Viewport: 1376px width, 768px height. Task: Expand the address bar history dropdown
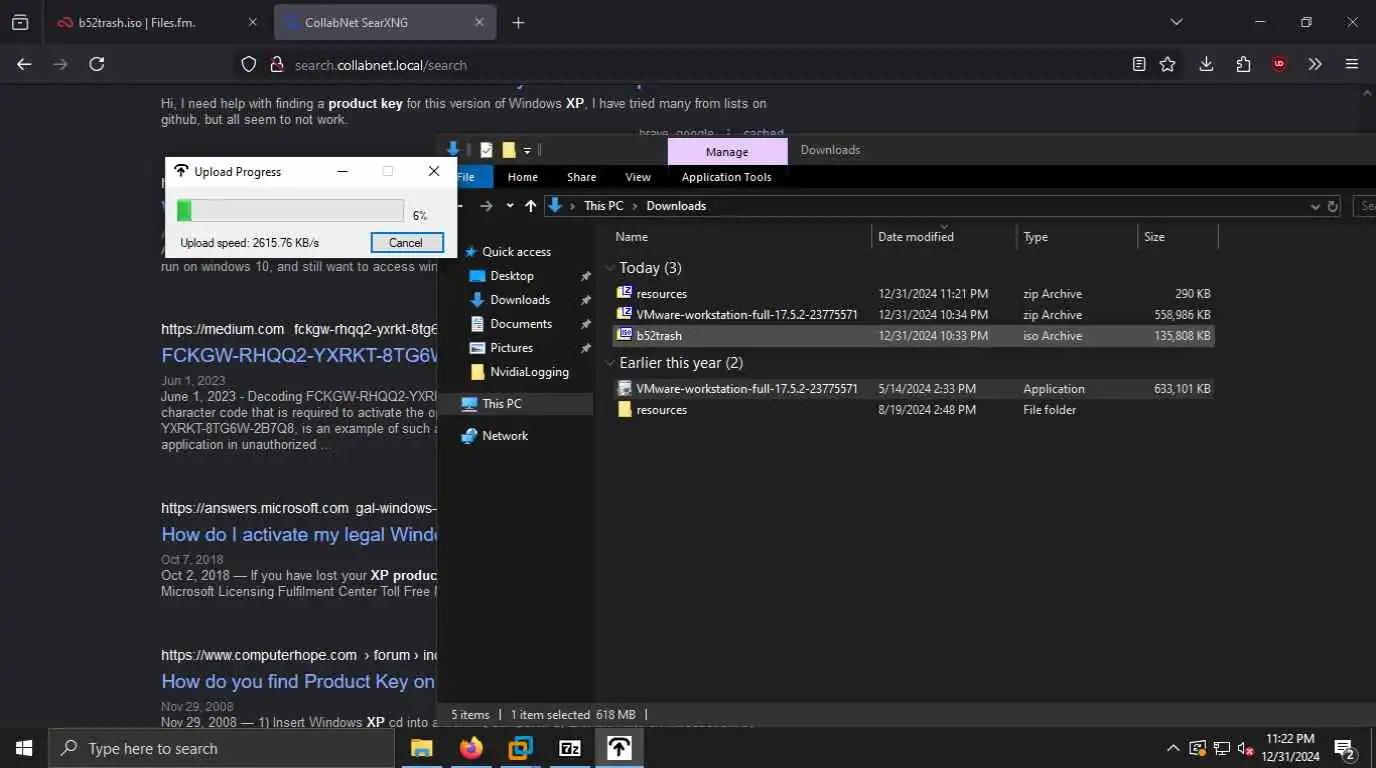pos(1315,206)
